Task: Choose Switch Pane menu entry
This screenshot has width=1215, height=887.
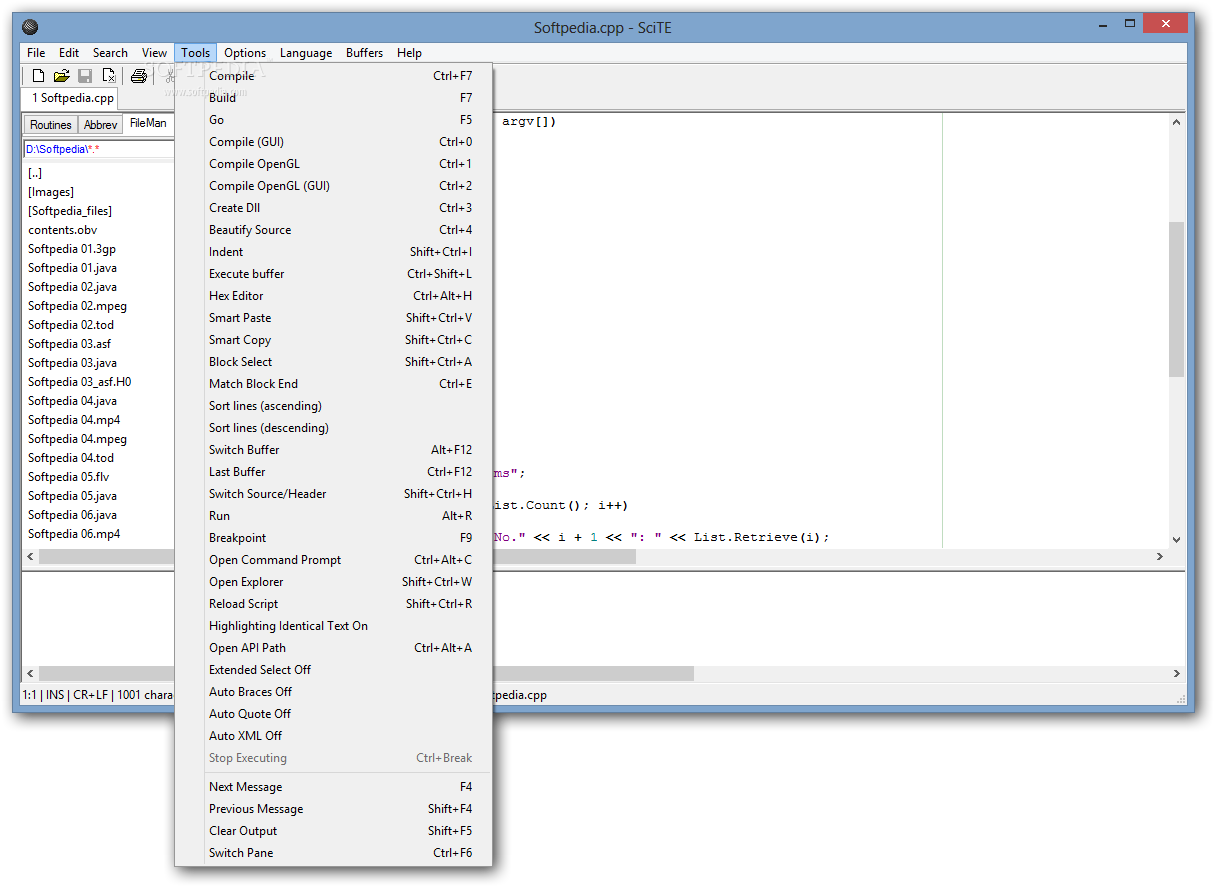Action: pyautogui.click(x=334, y=853)
